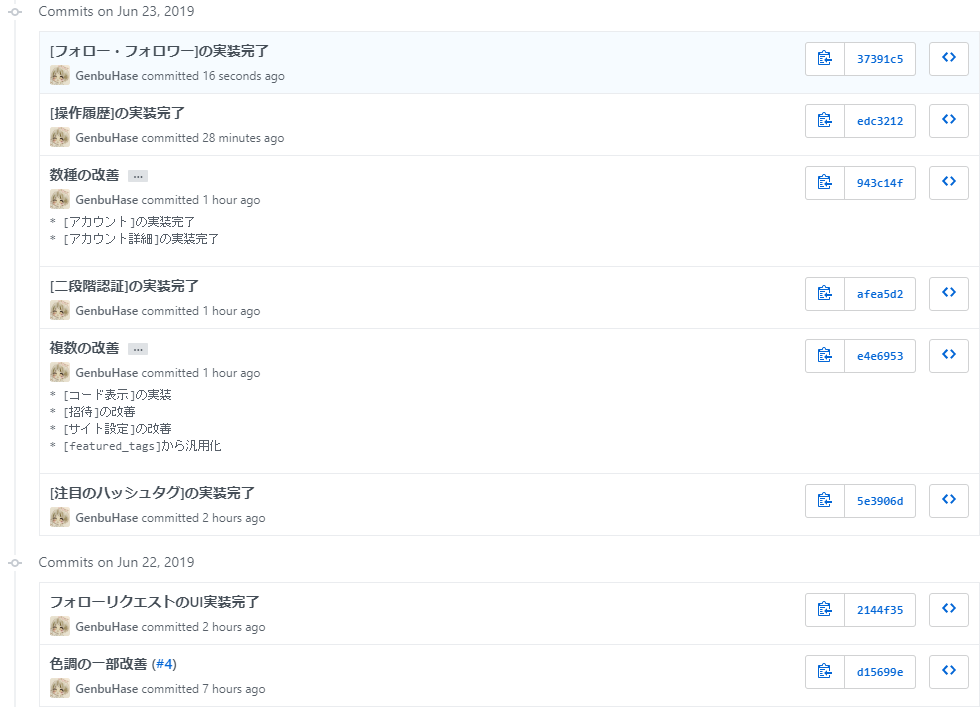The height and width of the screenshot is (707, 980).
Task: Click GenbuHase avatar on edc3212 commit row
Action: (x=60, y=137)
